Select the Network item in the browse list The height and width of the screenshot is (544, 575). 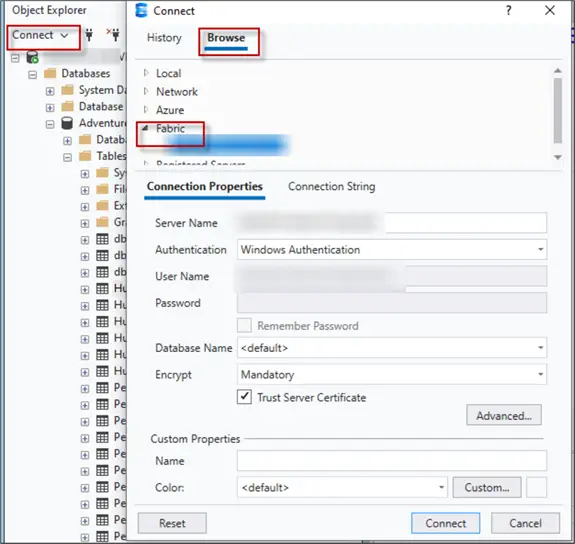177,92
